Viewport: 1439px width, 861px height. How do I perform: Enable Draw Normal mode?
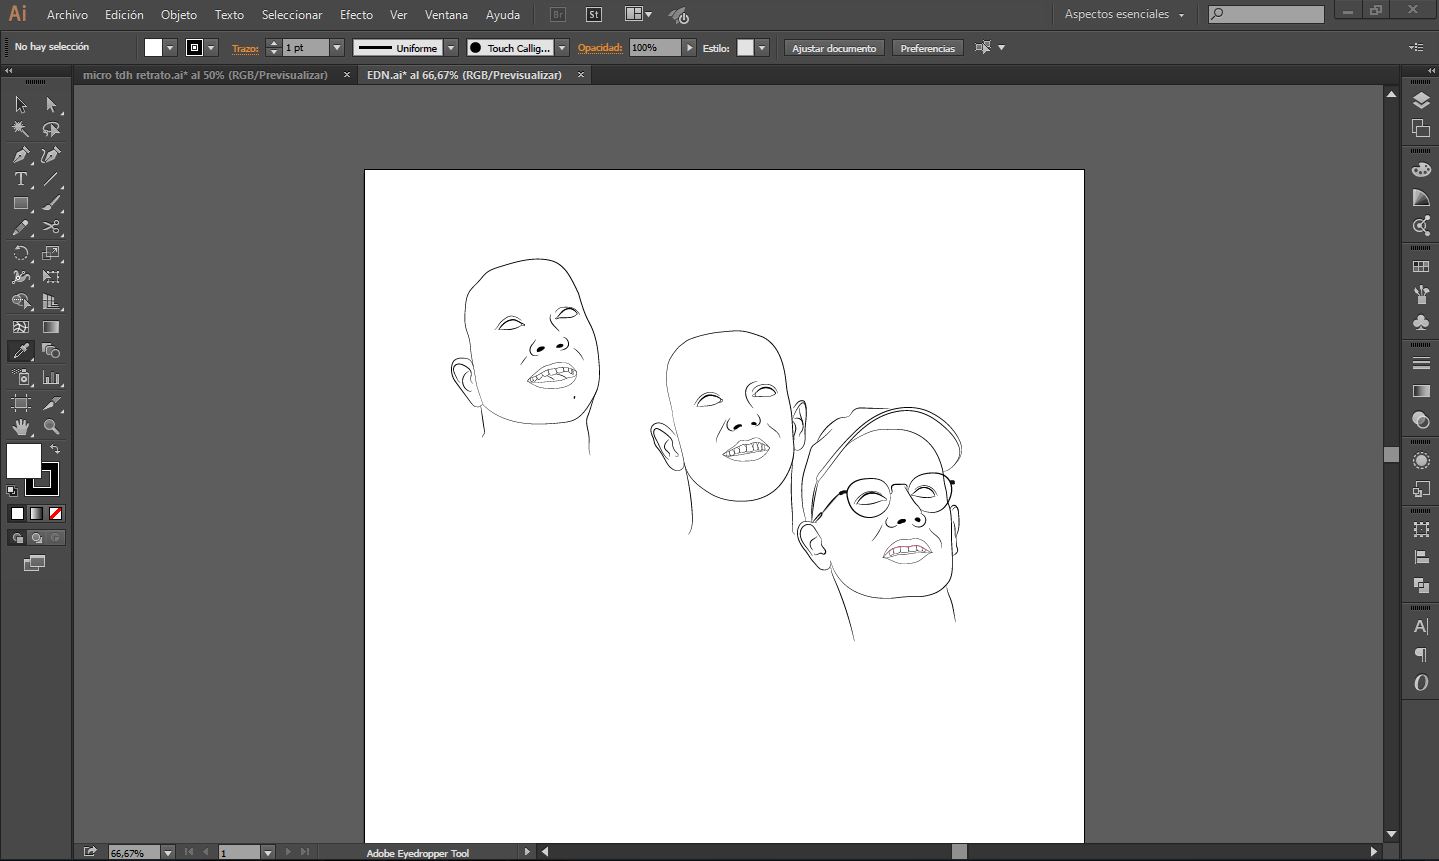click(x=17, y=538)
